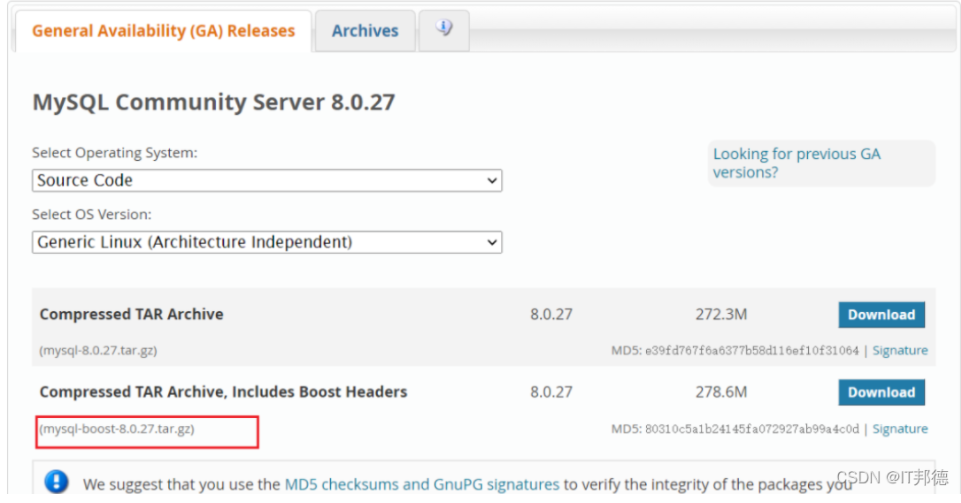
Task: Select the file name (mysql-8.0.27.tar.gz)
Action: [98, 350]
